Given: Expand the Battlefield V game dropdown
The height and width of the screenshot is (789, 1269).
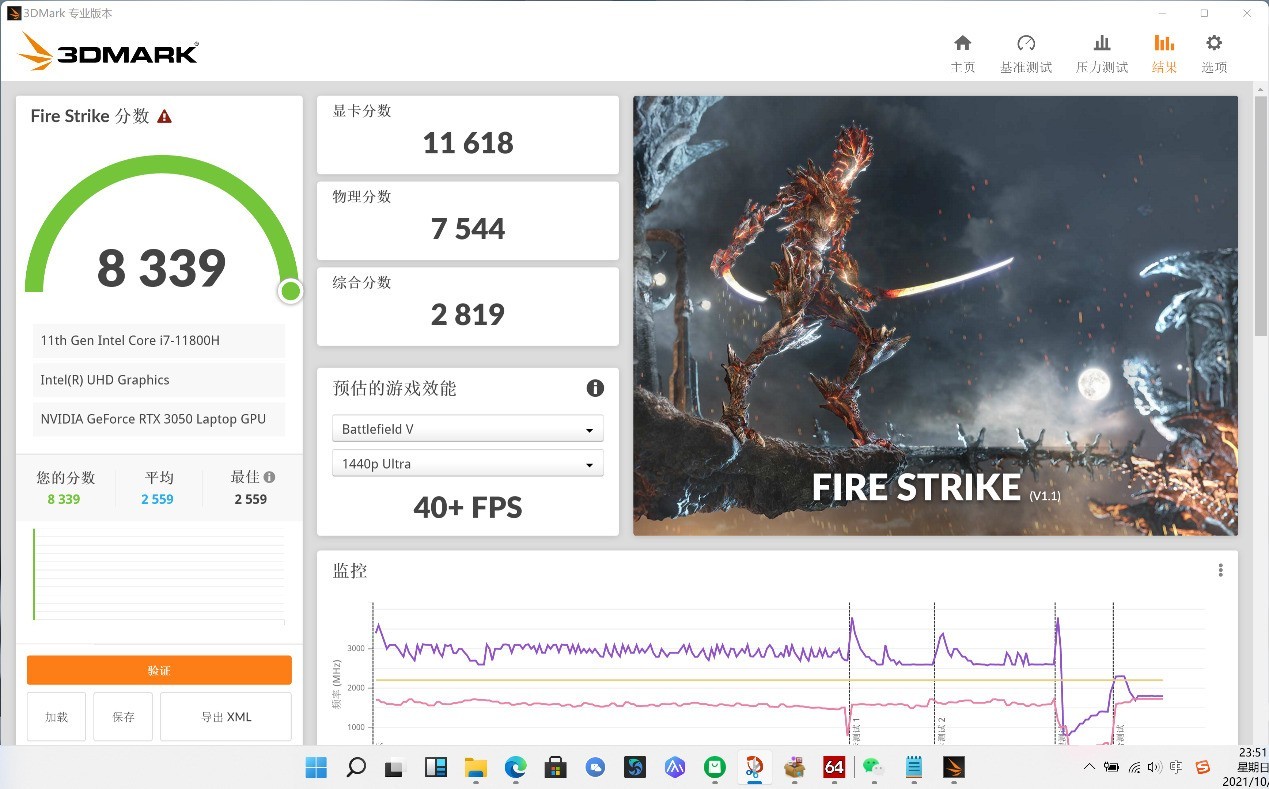Looking at the screenshot, I should click(467, 429).
